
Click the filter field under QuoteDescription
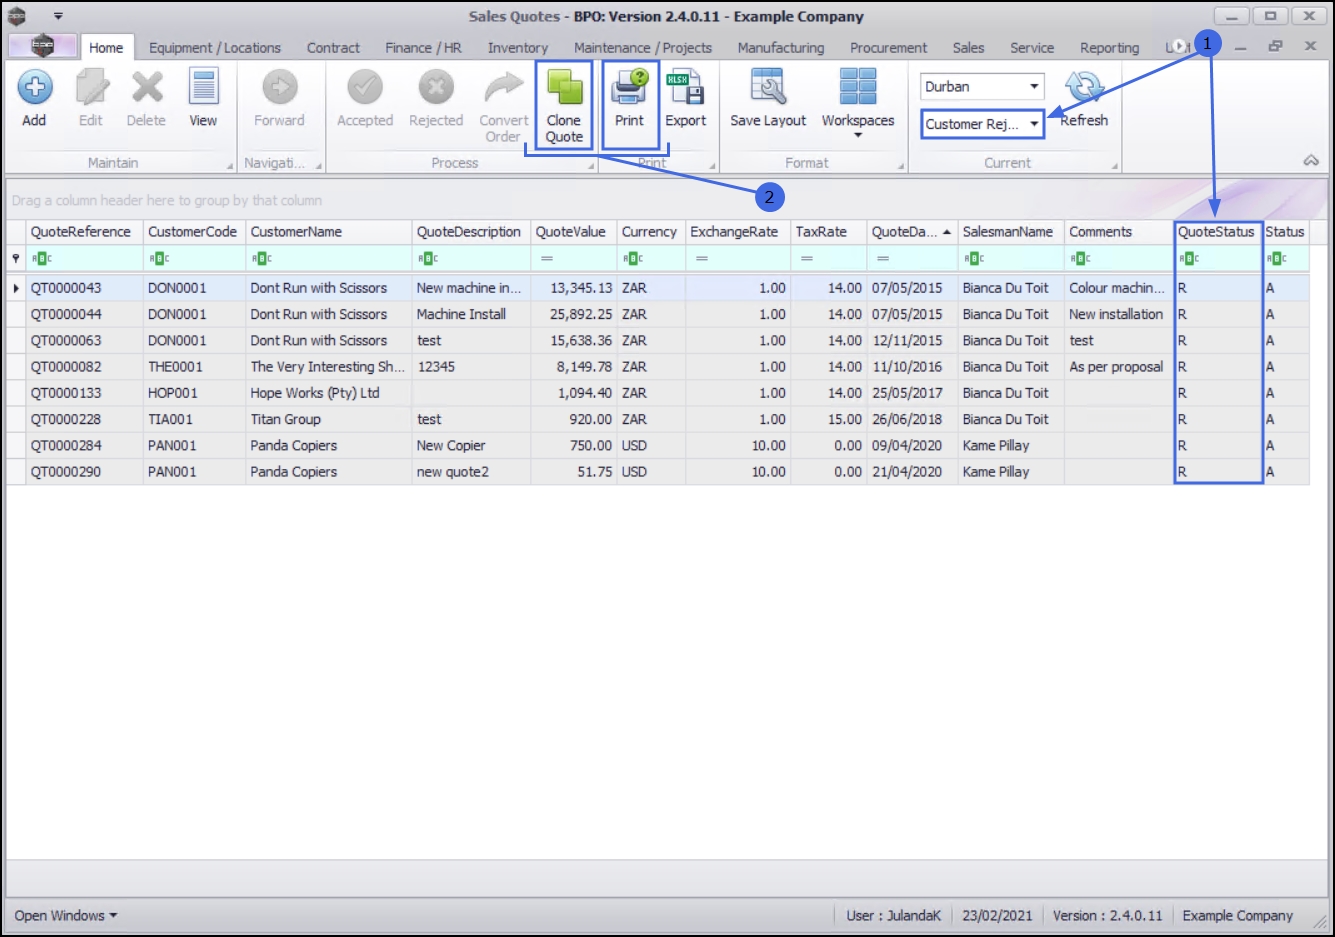pyautogui.click(x=471, y=258)
